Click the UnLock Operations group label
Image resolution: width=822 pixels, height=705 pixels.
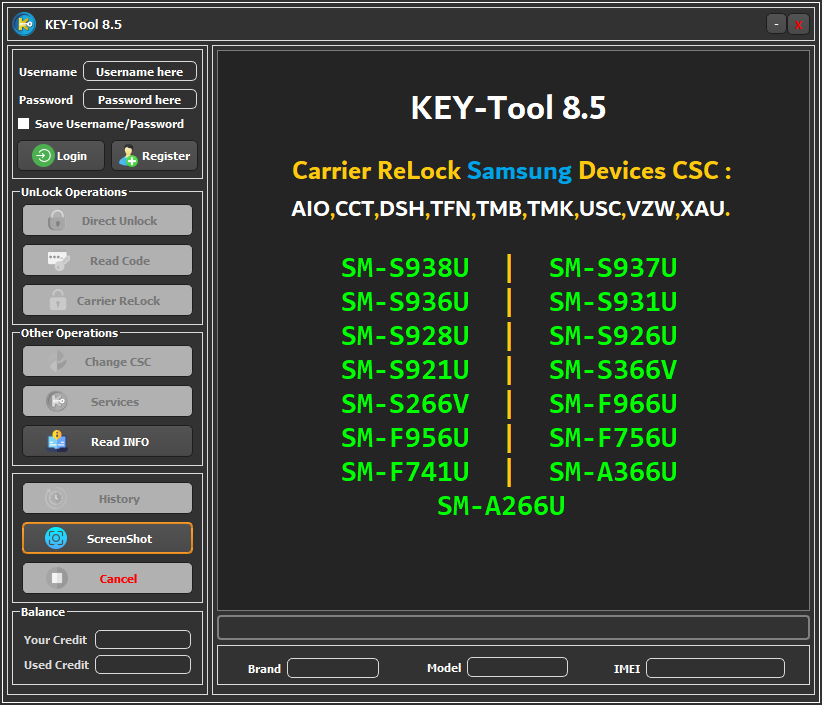[74, 192]
